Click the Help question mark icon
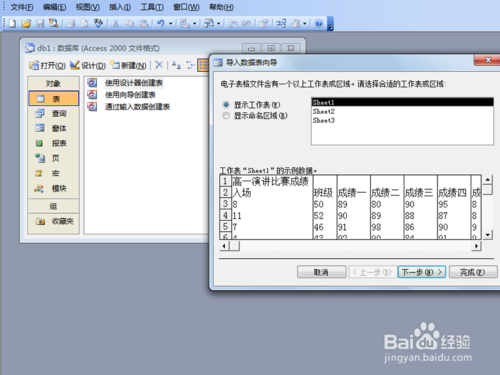 point(319,23)
